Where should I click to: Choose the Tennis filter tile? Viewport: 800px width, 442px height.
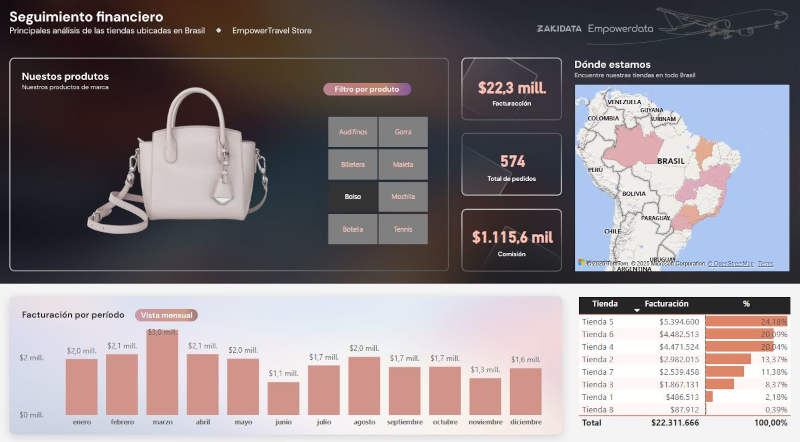[x=404, y=228]
